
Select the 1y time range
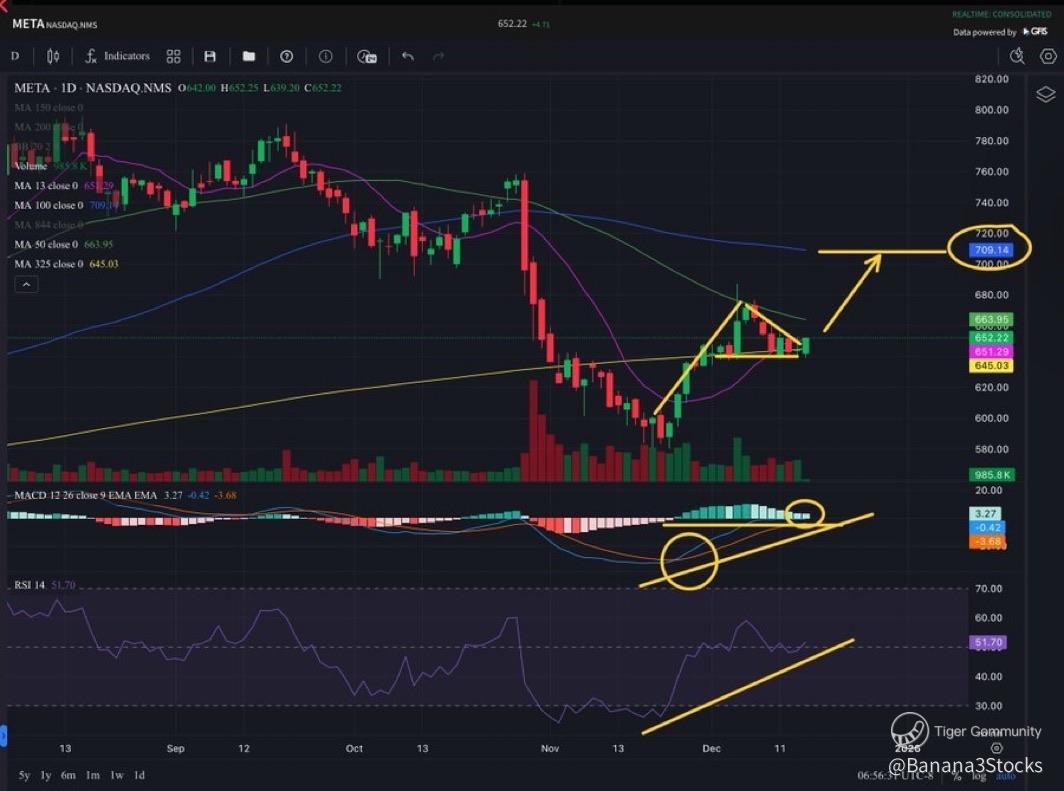coord(45,775)
